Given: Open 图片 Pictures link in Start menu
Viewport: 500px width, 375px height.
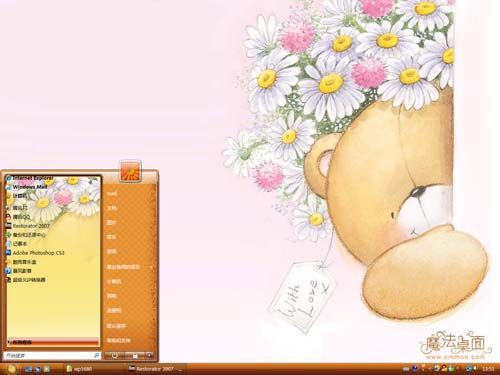Looking at the screenshot, I should (x=112, y=222).
